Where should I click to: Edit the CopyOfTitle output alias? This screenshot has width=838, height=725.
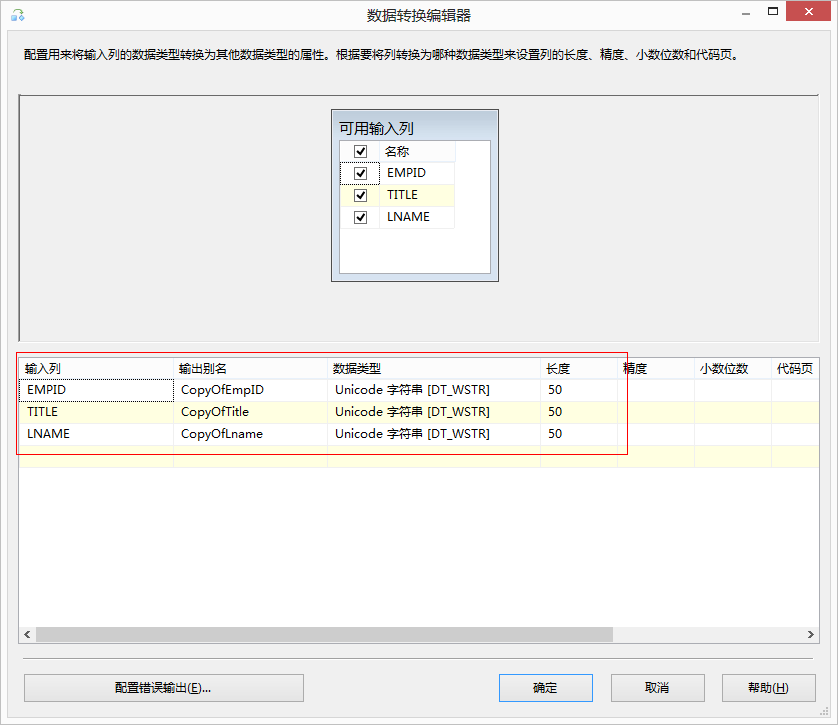point(250,412)
